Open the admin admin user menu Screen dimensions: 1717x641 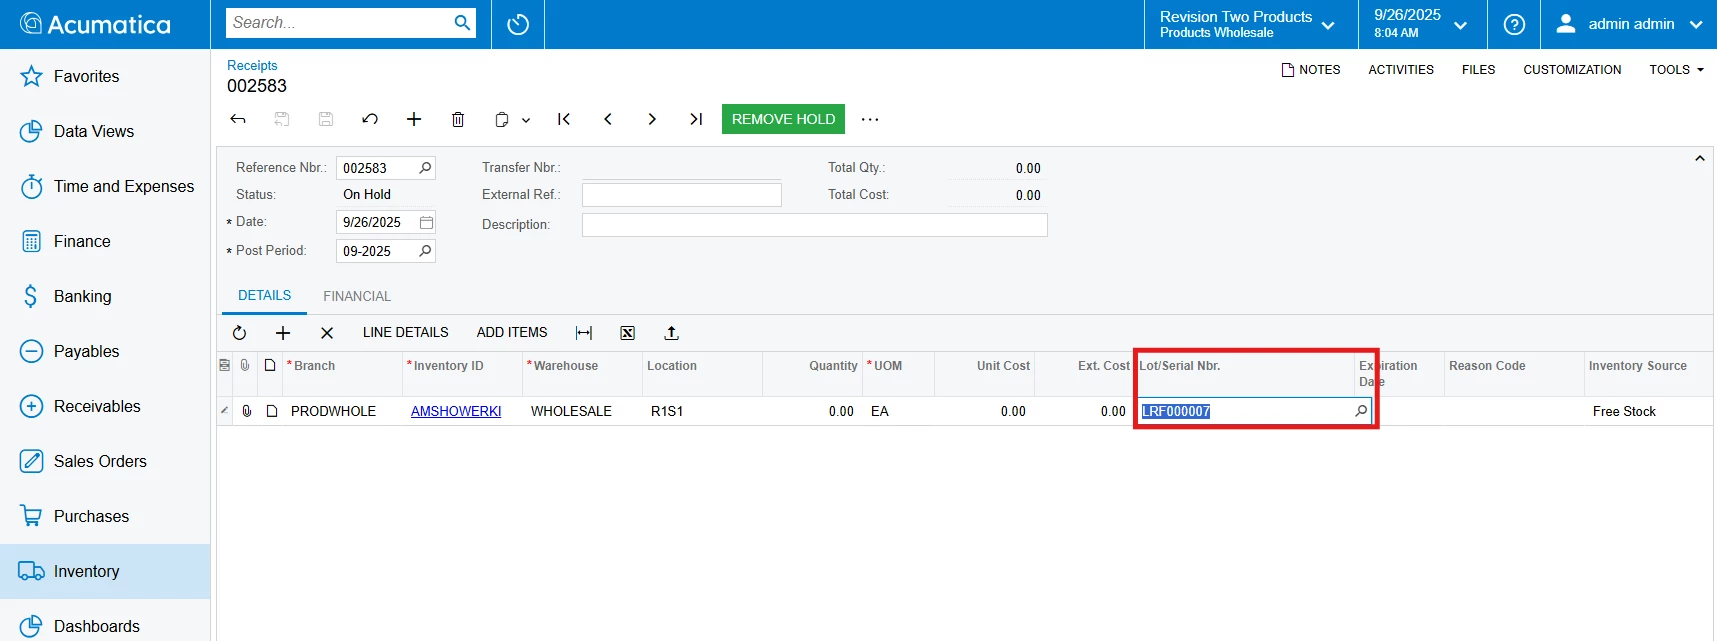1629,24
